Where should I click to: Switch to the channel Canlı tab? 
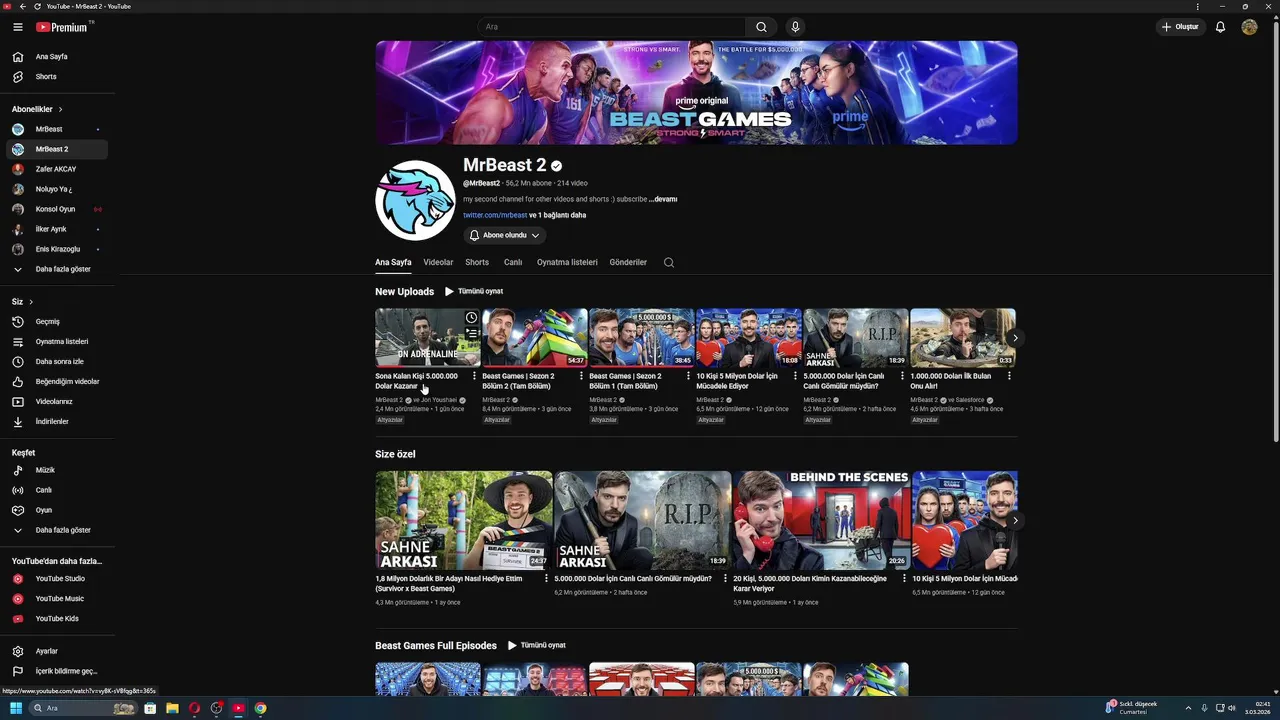click(513, 263)
